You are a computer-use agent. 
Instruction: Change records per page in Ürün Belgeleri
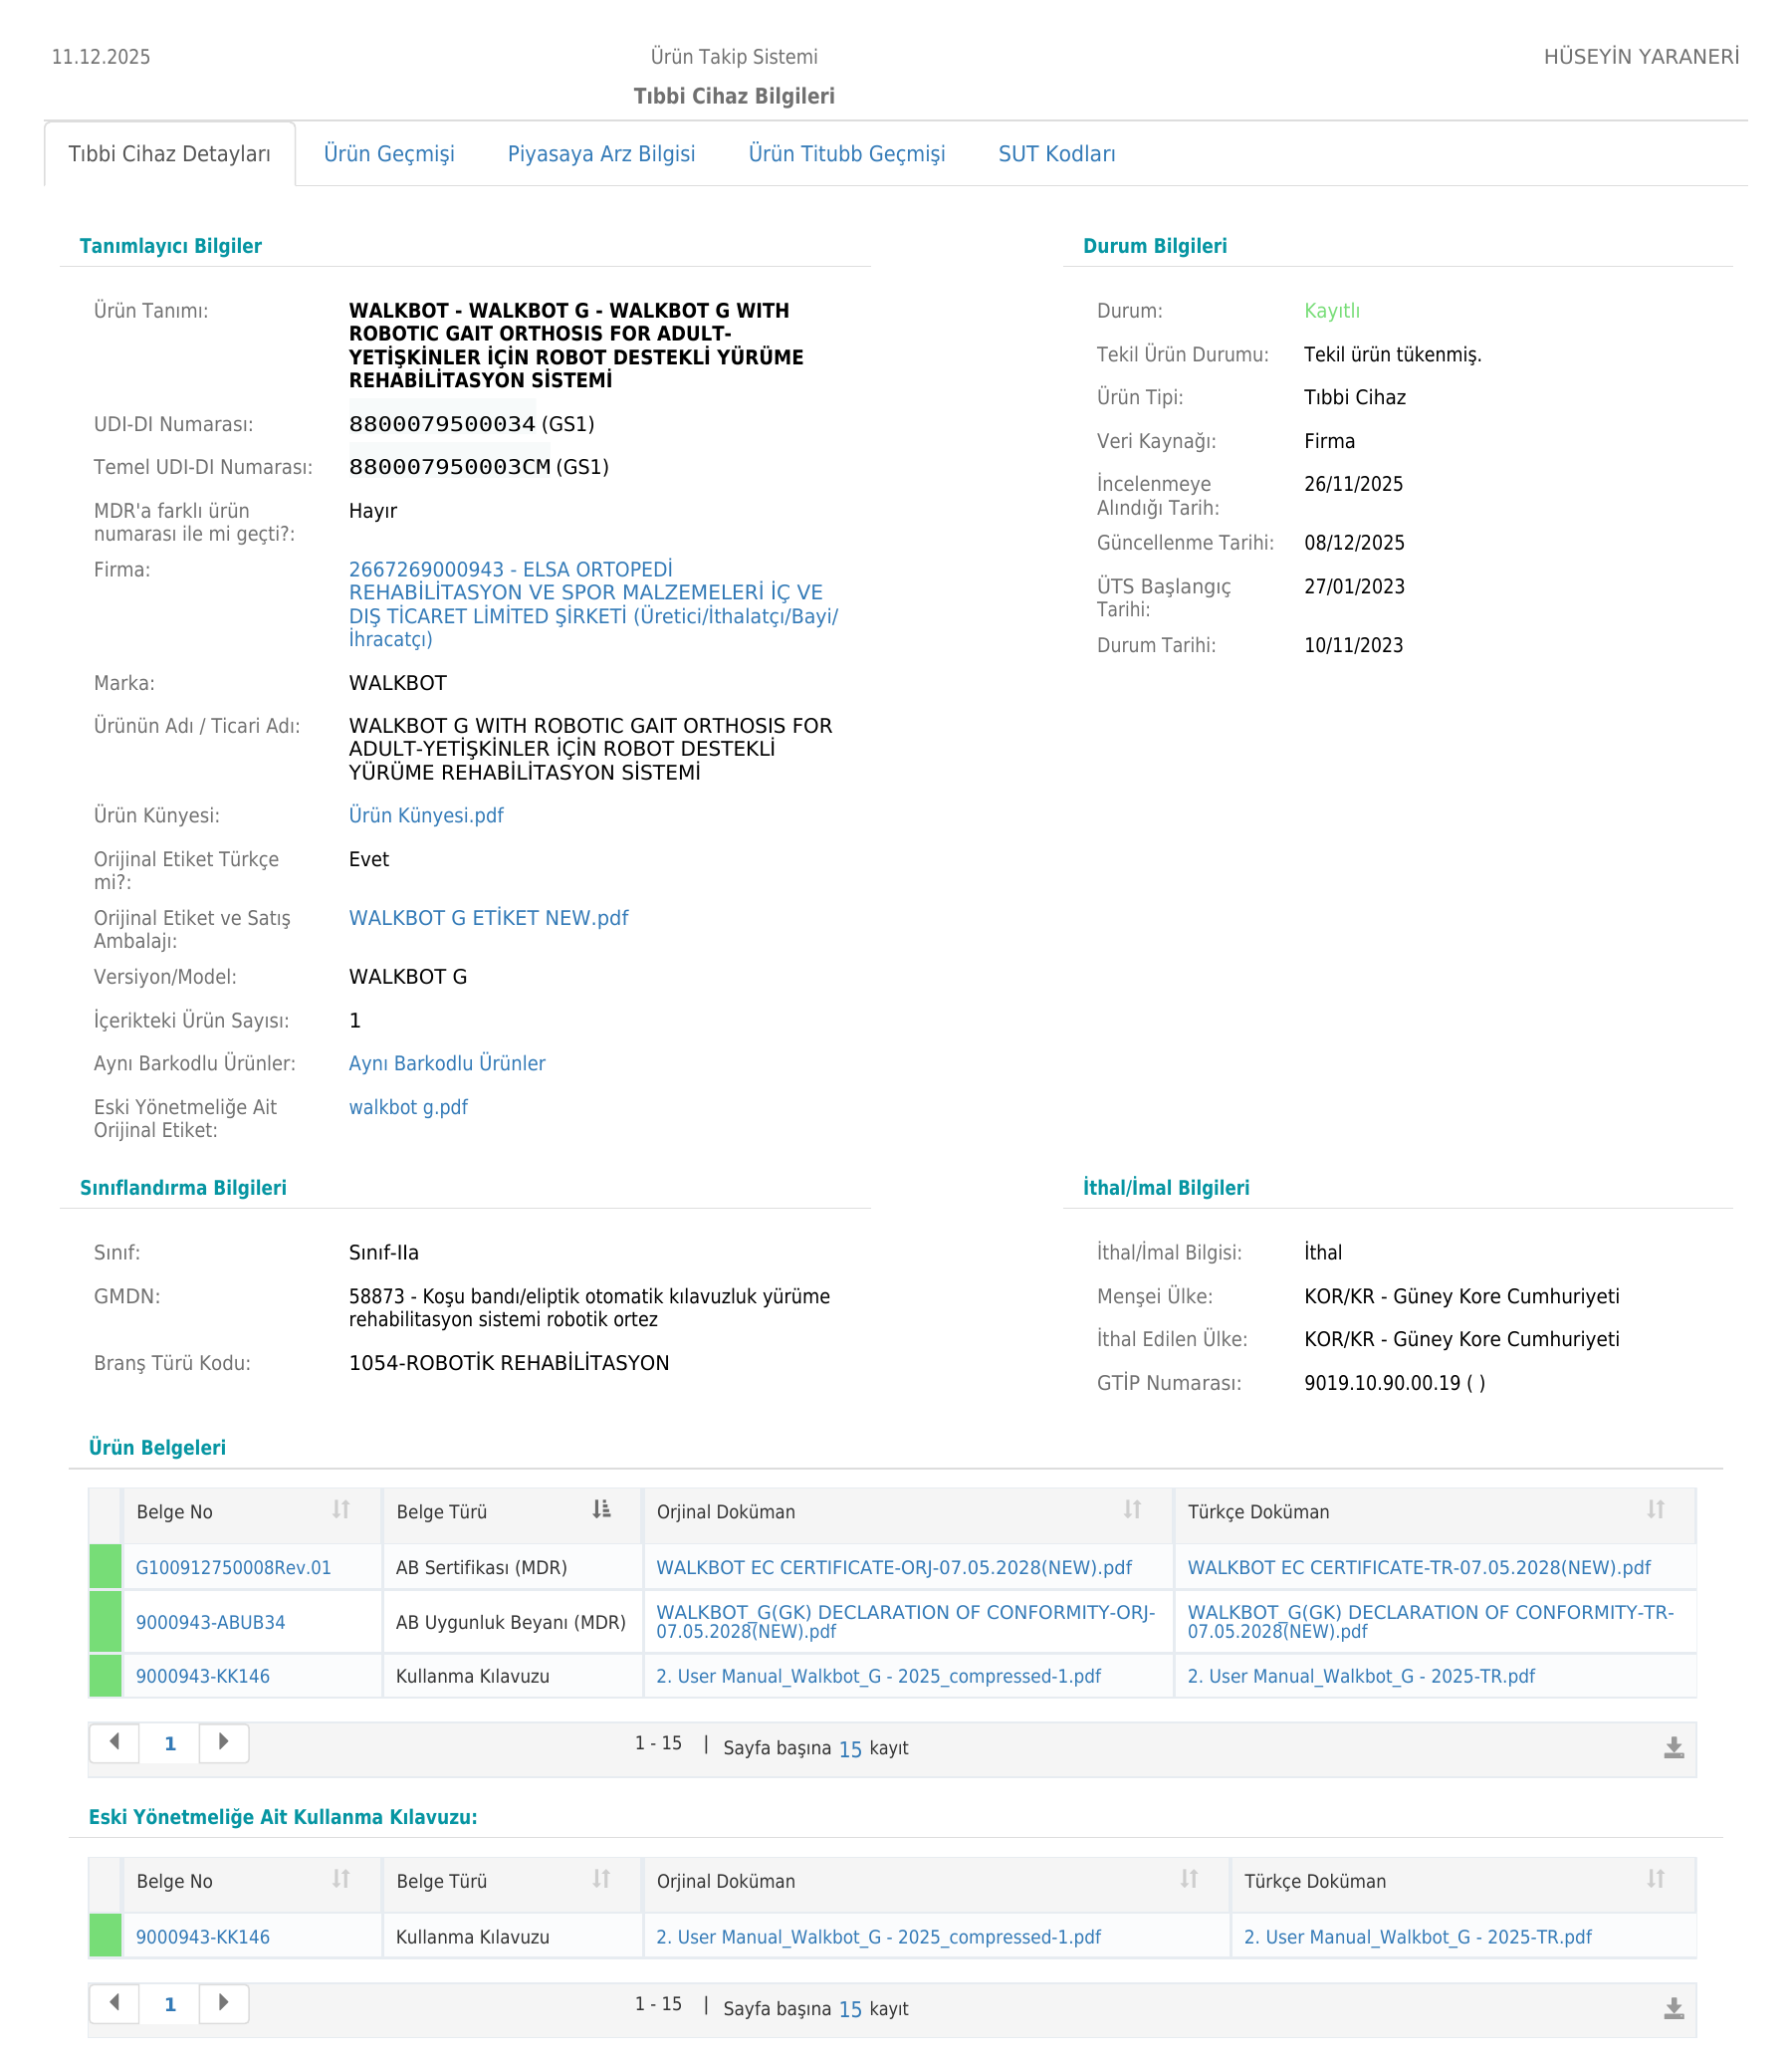[x=850, y=1749]
